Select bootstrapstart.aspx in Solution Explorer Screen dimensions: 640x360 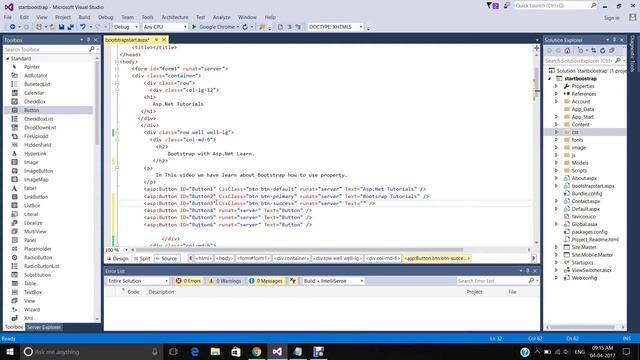pos(593,186)
